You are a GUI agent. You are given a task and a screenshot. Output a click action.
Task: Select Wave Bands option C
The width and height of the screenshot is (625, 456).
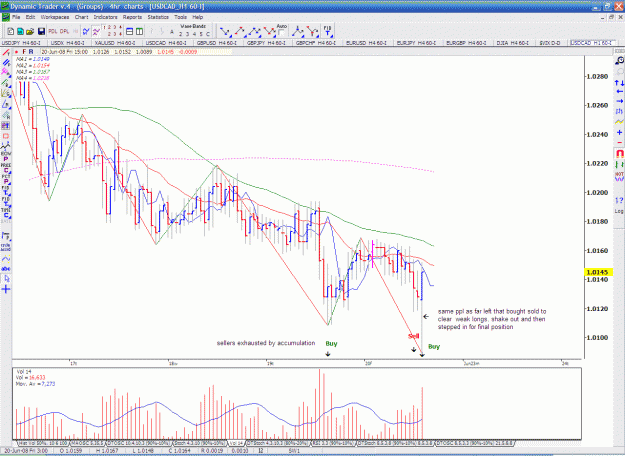[208, 34]
